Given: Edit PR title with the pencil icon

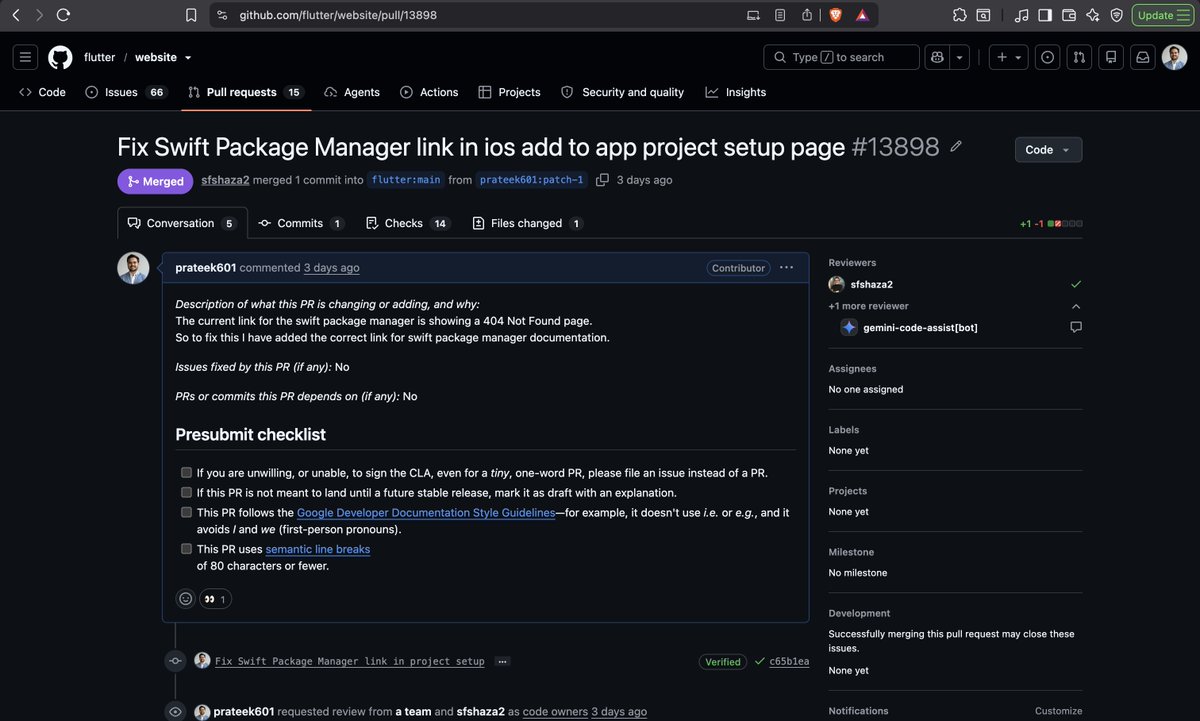Looking at the screenshot, I should click(956, 146).
